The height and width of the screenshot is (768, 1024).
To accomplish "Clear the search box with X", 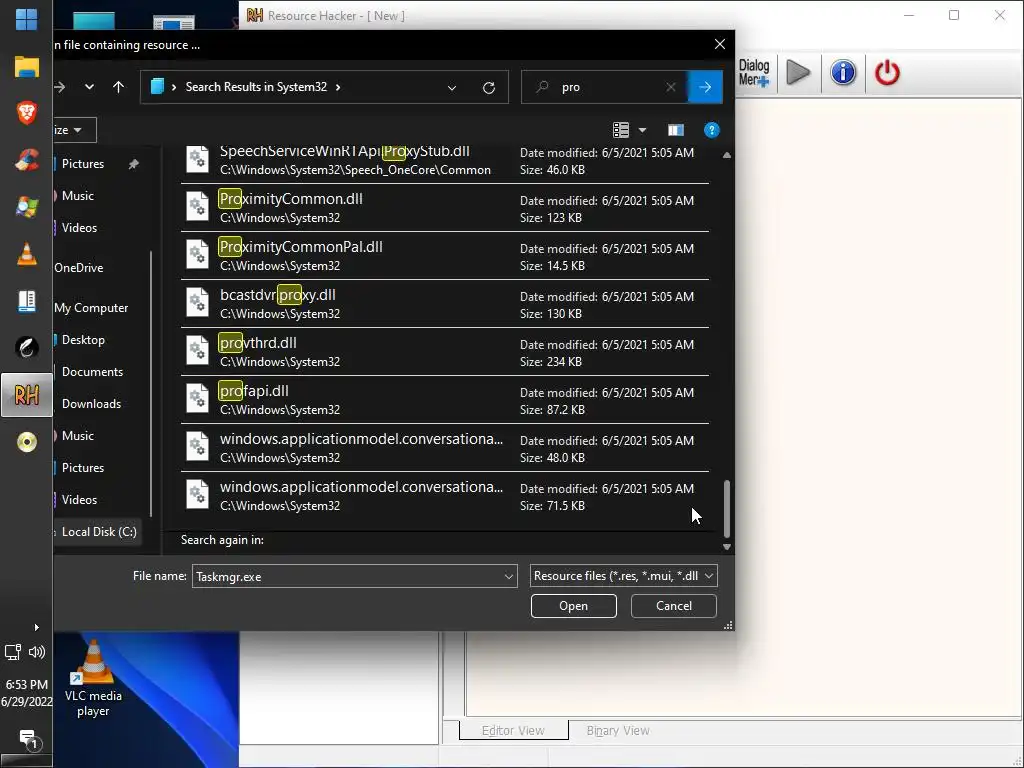I will 671,87.
